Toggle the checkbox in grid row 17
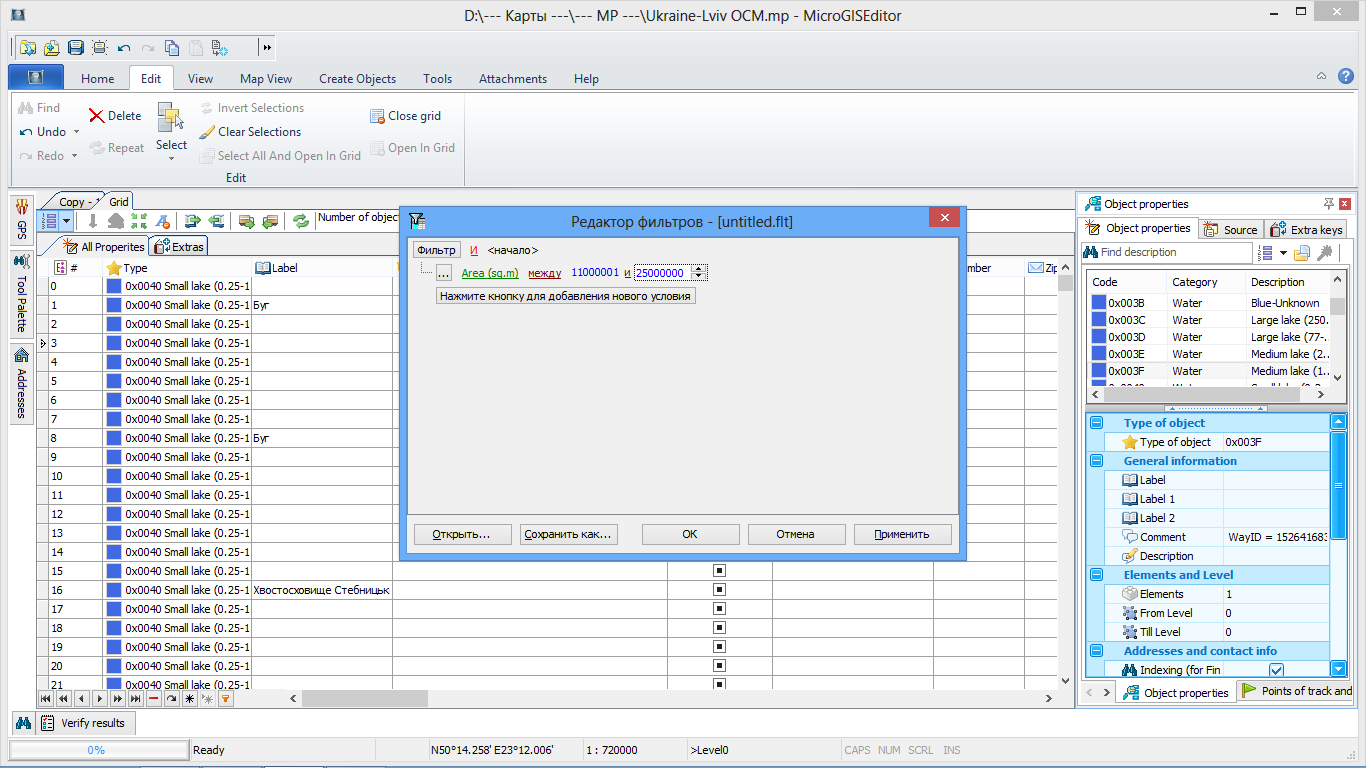This screenshot has width=1366, height=768. click(719, 609)
